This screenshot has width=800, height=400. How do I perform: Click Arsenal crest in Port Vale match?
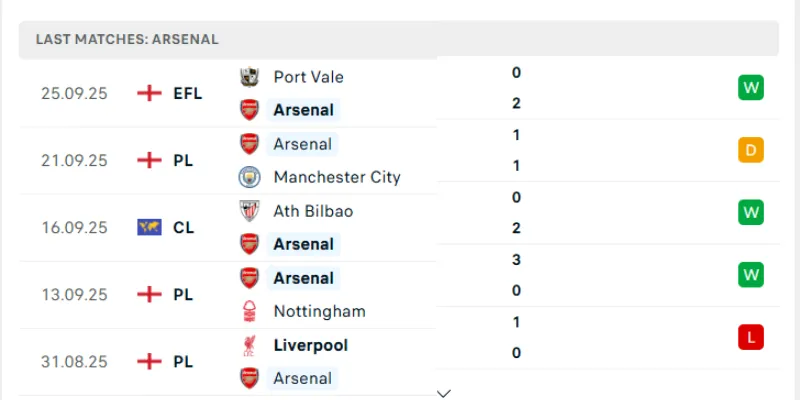pos(249,110)
